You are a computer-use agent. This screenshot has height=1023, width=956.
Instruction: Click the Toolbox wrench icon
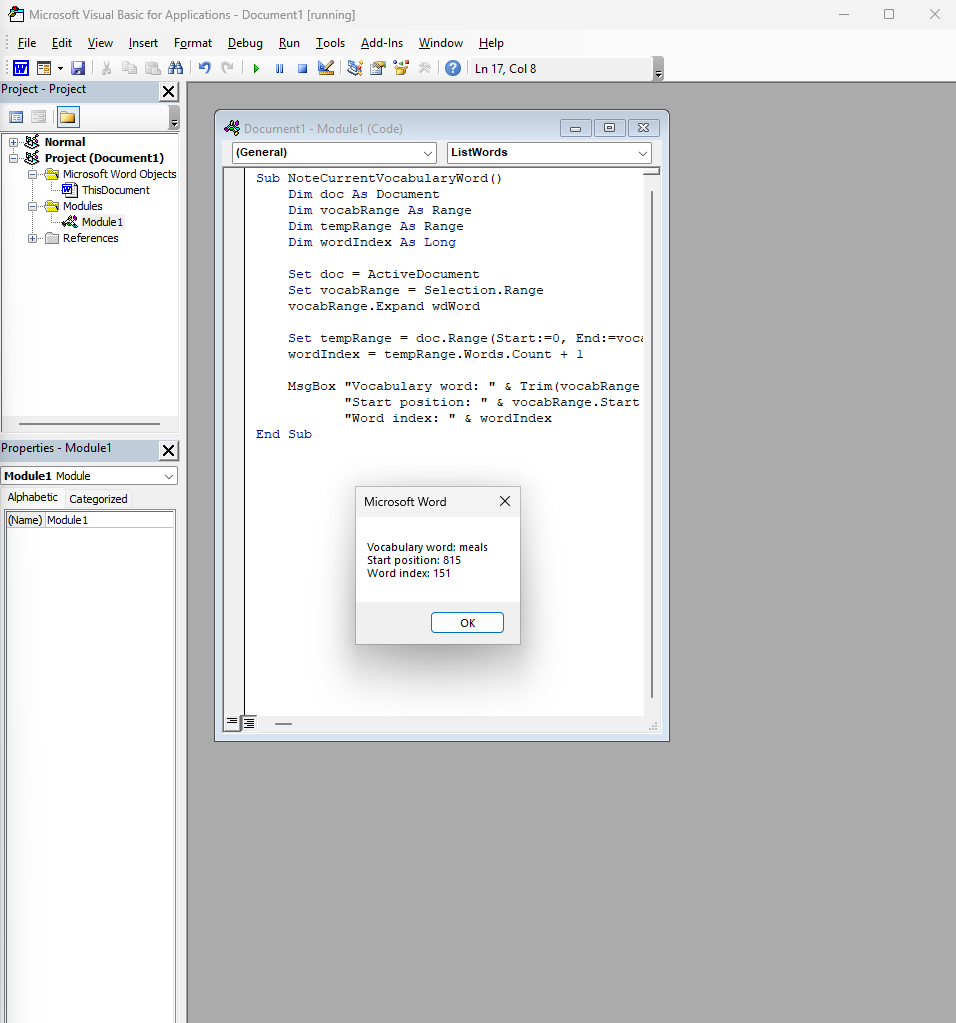[424, 68]
